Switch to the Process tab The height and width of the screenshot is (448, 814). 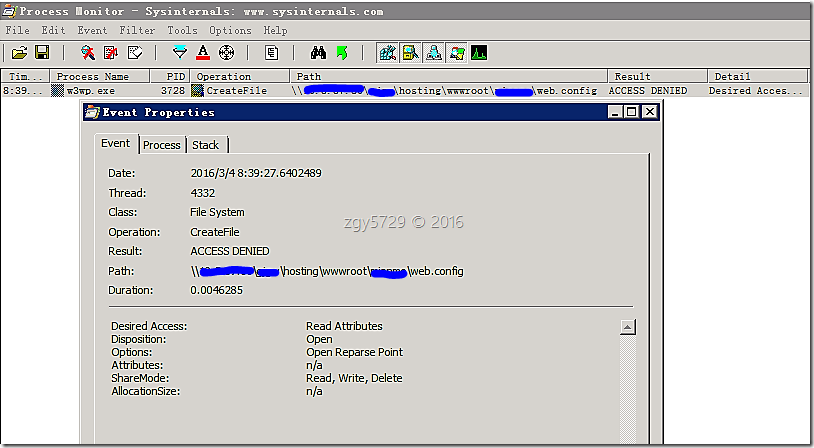click(161, 145)
